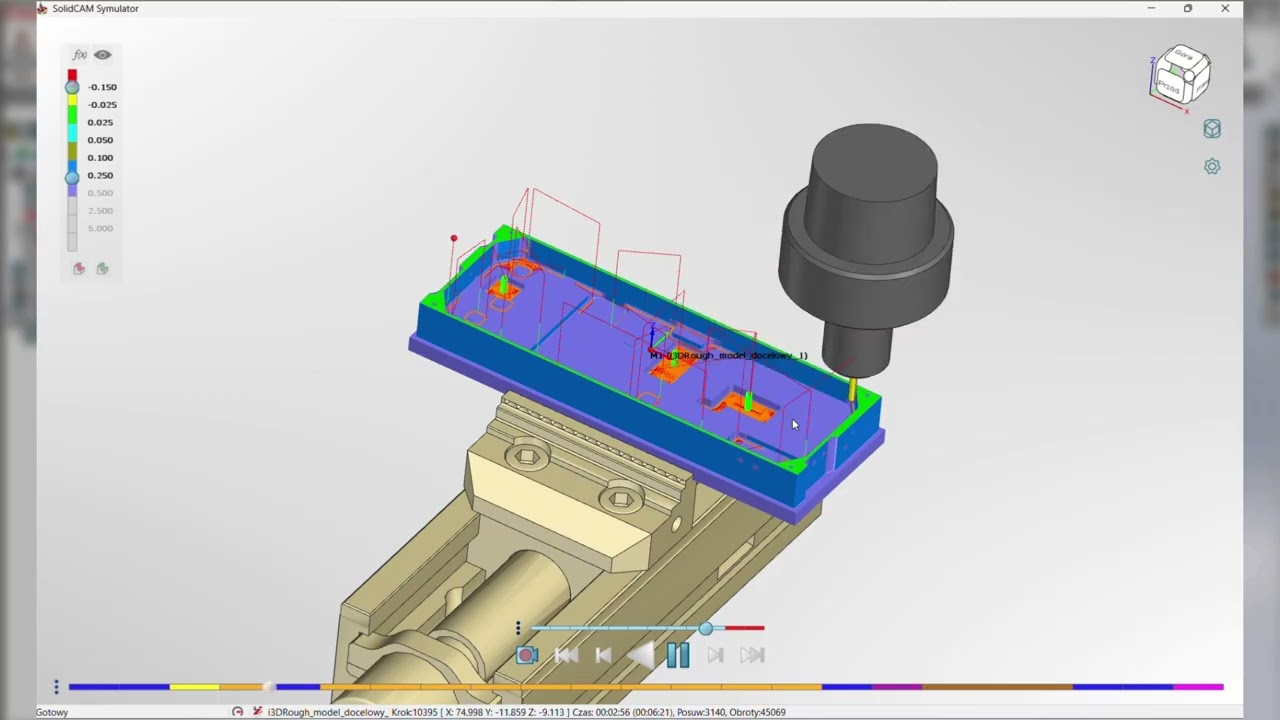Click the simulation speed slider handle
Viewport: 1280px width, 720px height.
(x=706, y=628)
